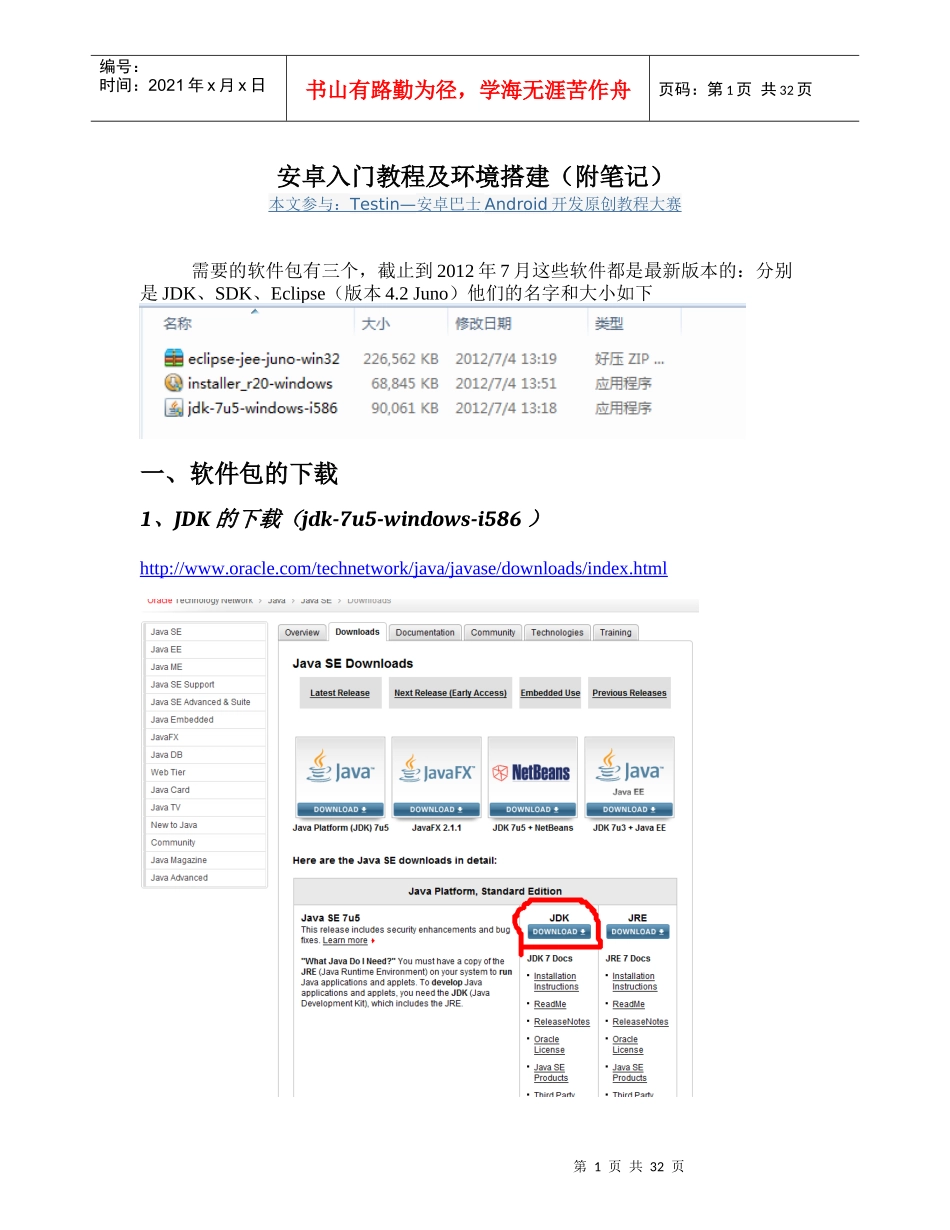Click the jdk-7u5-windows-i586 Java installer icon
The image size is (950, 1230).
tap(173, 408)
